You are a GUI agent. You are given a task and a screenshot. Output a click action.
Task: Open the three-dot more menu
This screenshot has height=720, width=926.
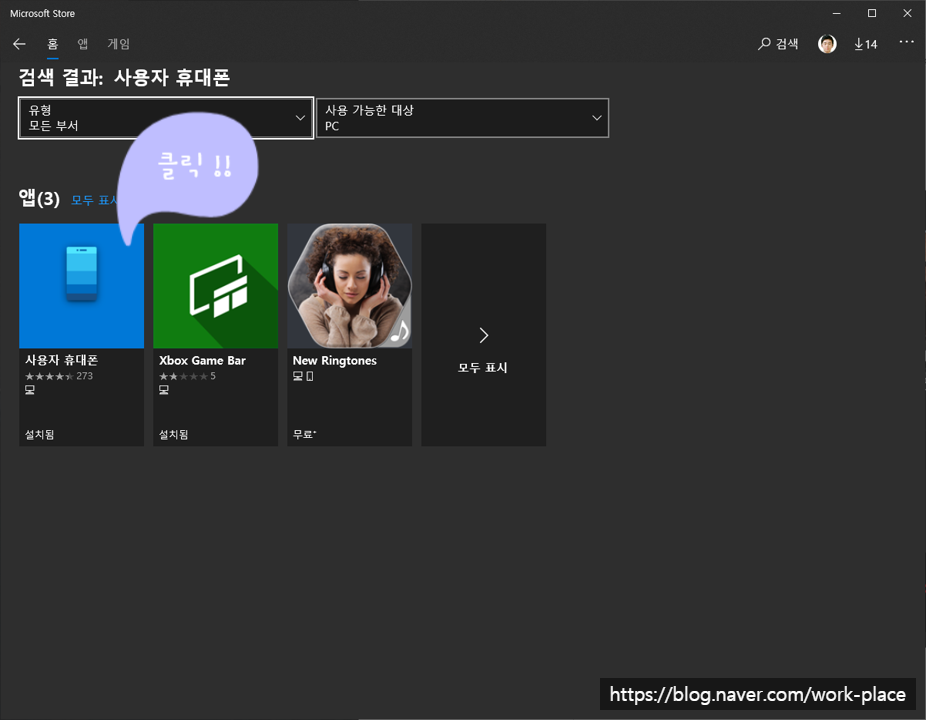click(907, 42)
